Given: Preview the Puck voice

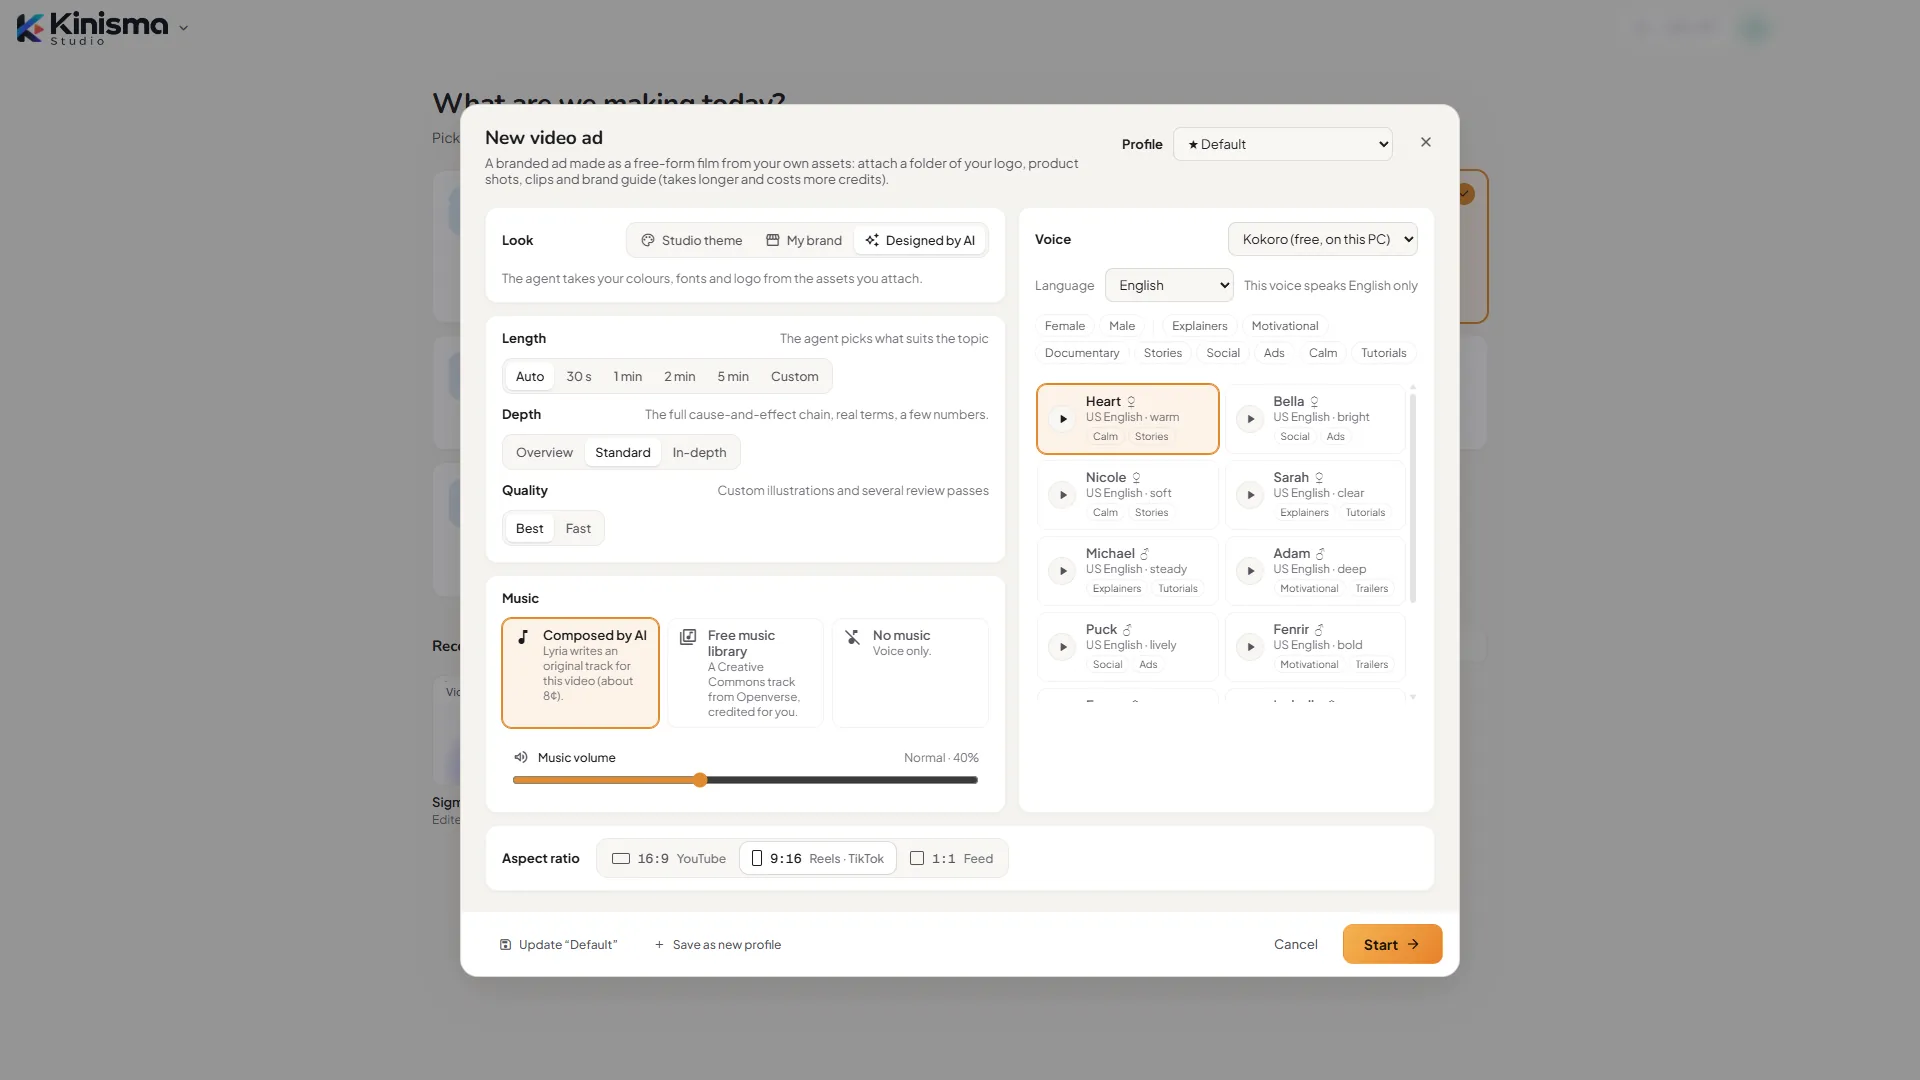Looking at the screenshot, I should (x=1063, y=647).
